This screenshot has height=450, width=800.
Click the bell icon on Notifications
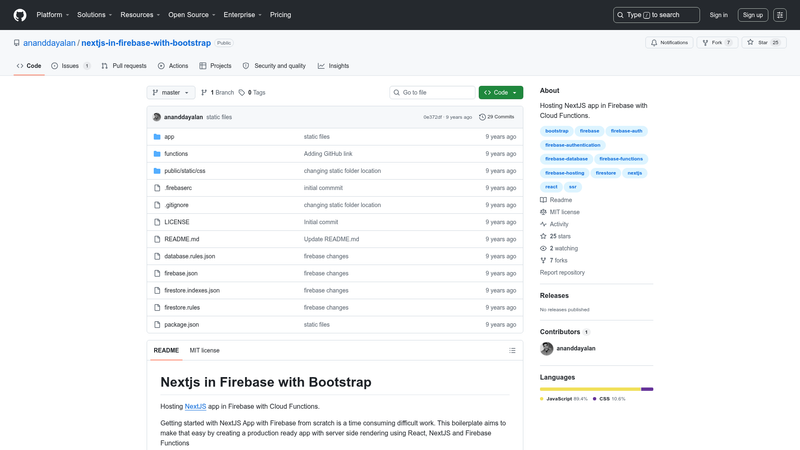coord(654,43)
